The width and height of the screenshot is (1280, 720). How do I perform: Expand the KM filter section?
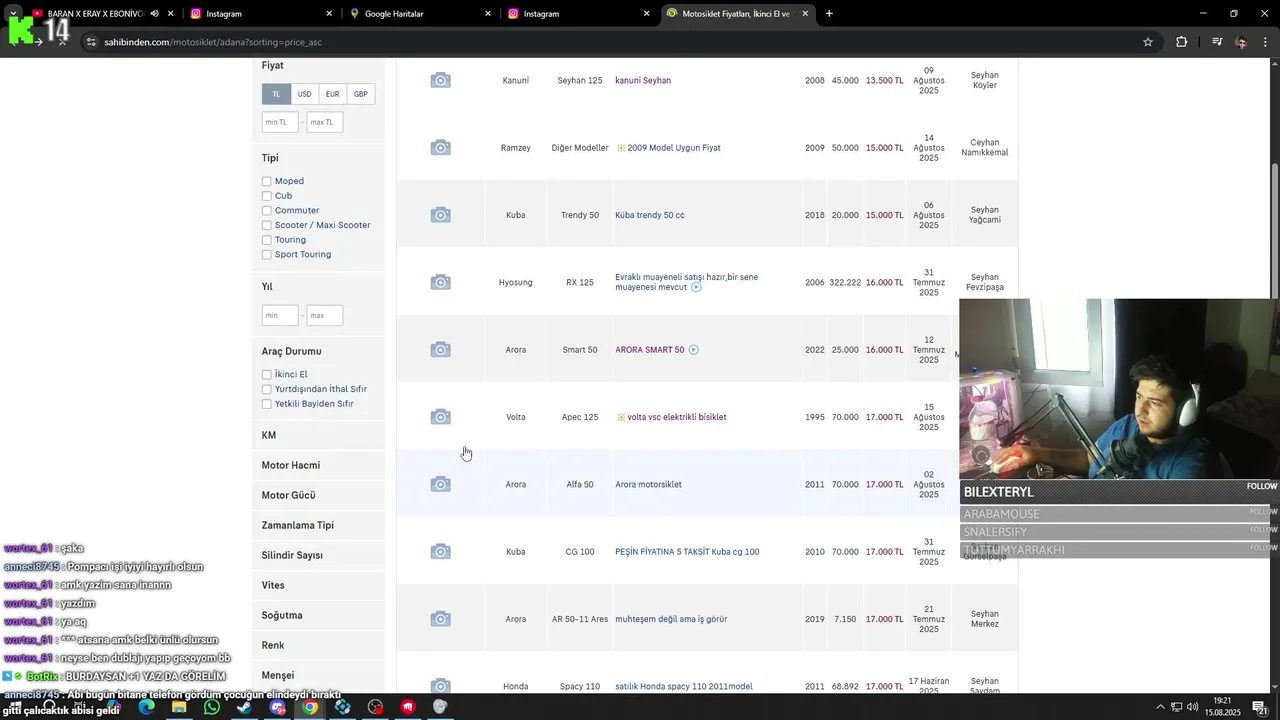[x=318, y=435]
